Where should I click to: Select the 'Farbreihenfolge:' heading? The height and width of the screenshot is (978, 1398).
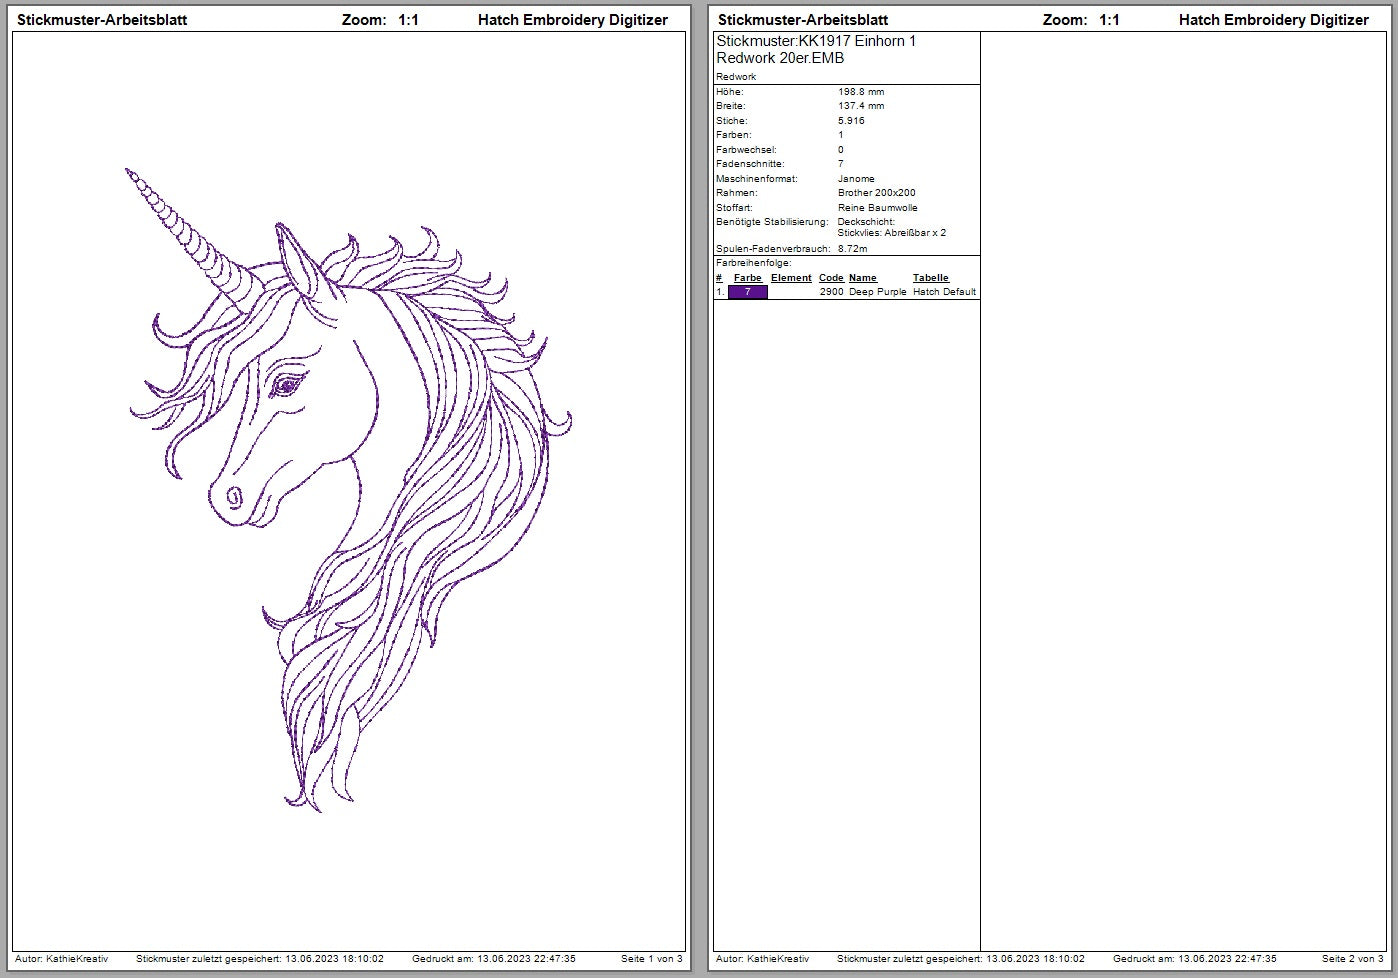(753, 264)
